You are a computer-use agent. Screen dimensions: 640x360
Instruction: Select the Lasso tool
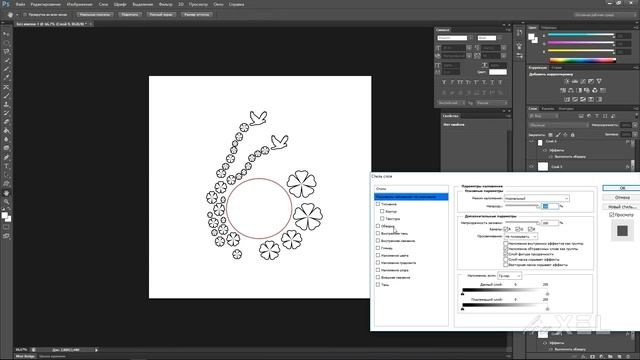pos(6,52)
